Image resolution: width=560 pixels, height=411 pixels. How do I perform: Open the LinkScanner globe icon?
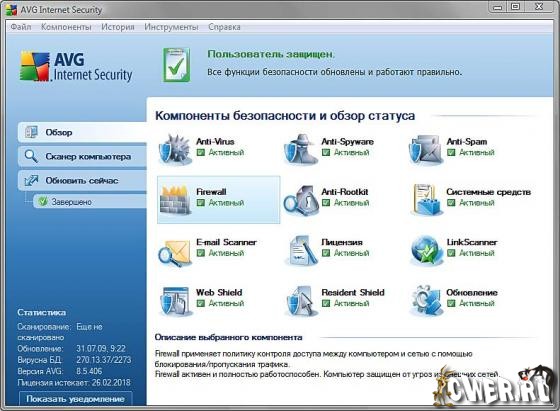coord(425,250)
